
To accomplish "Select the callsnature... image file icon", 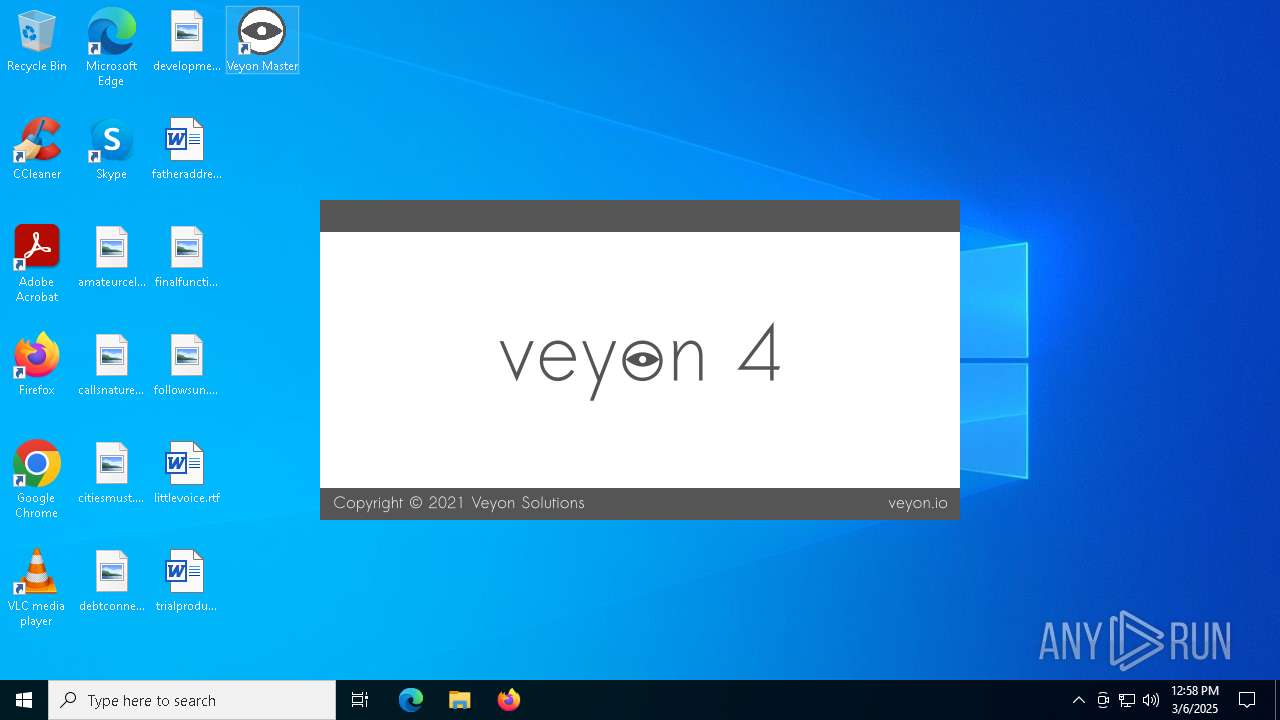I will tap(111, 365).
